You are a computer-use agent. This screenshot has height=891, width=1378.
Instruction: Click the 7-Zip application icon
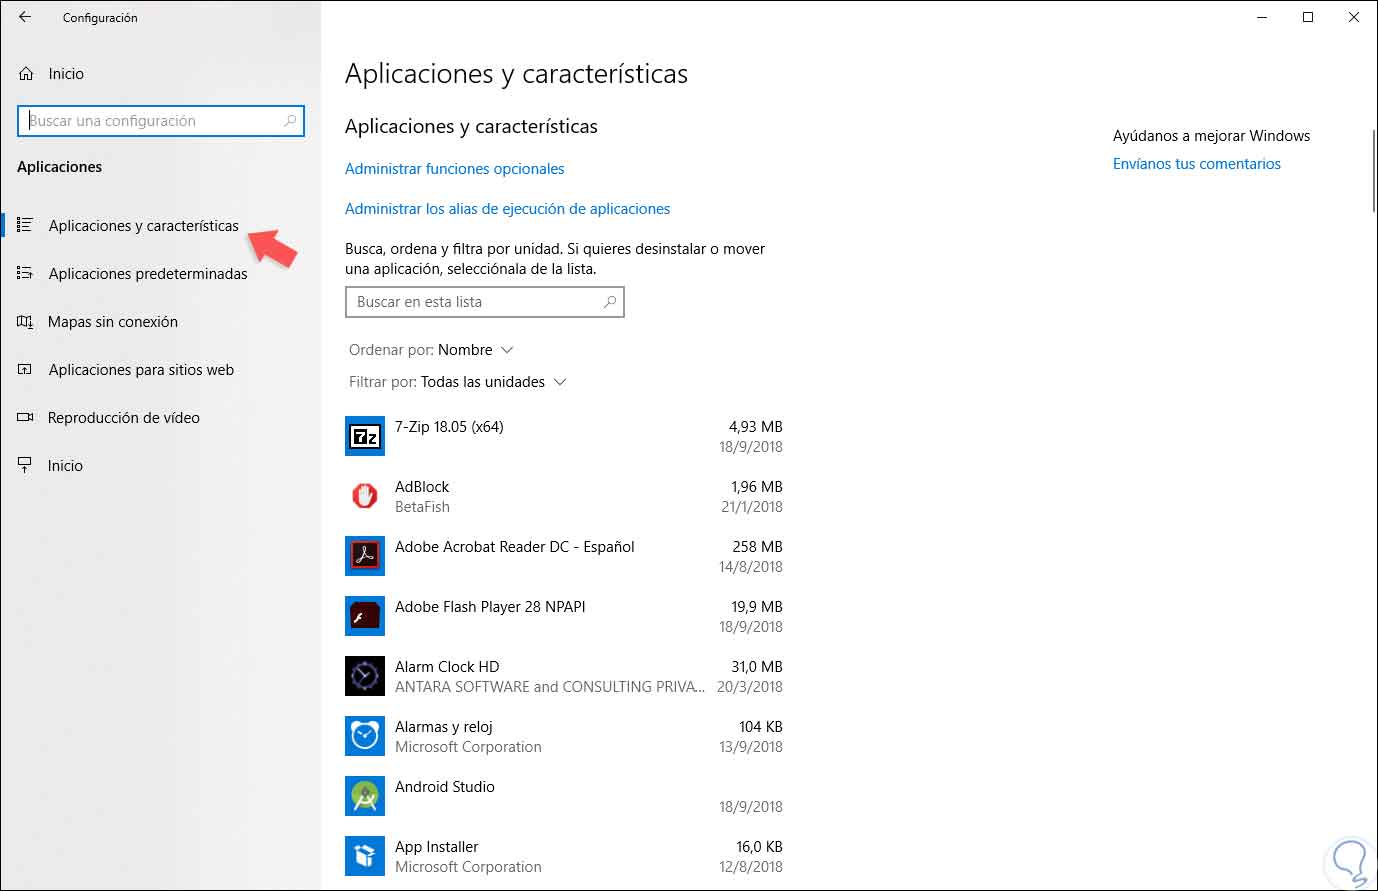[x=365, y=436]
